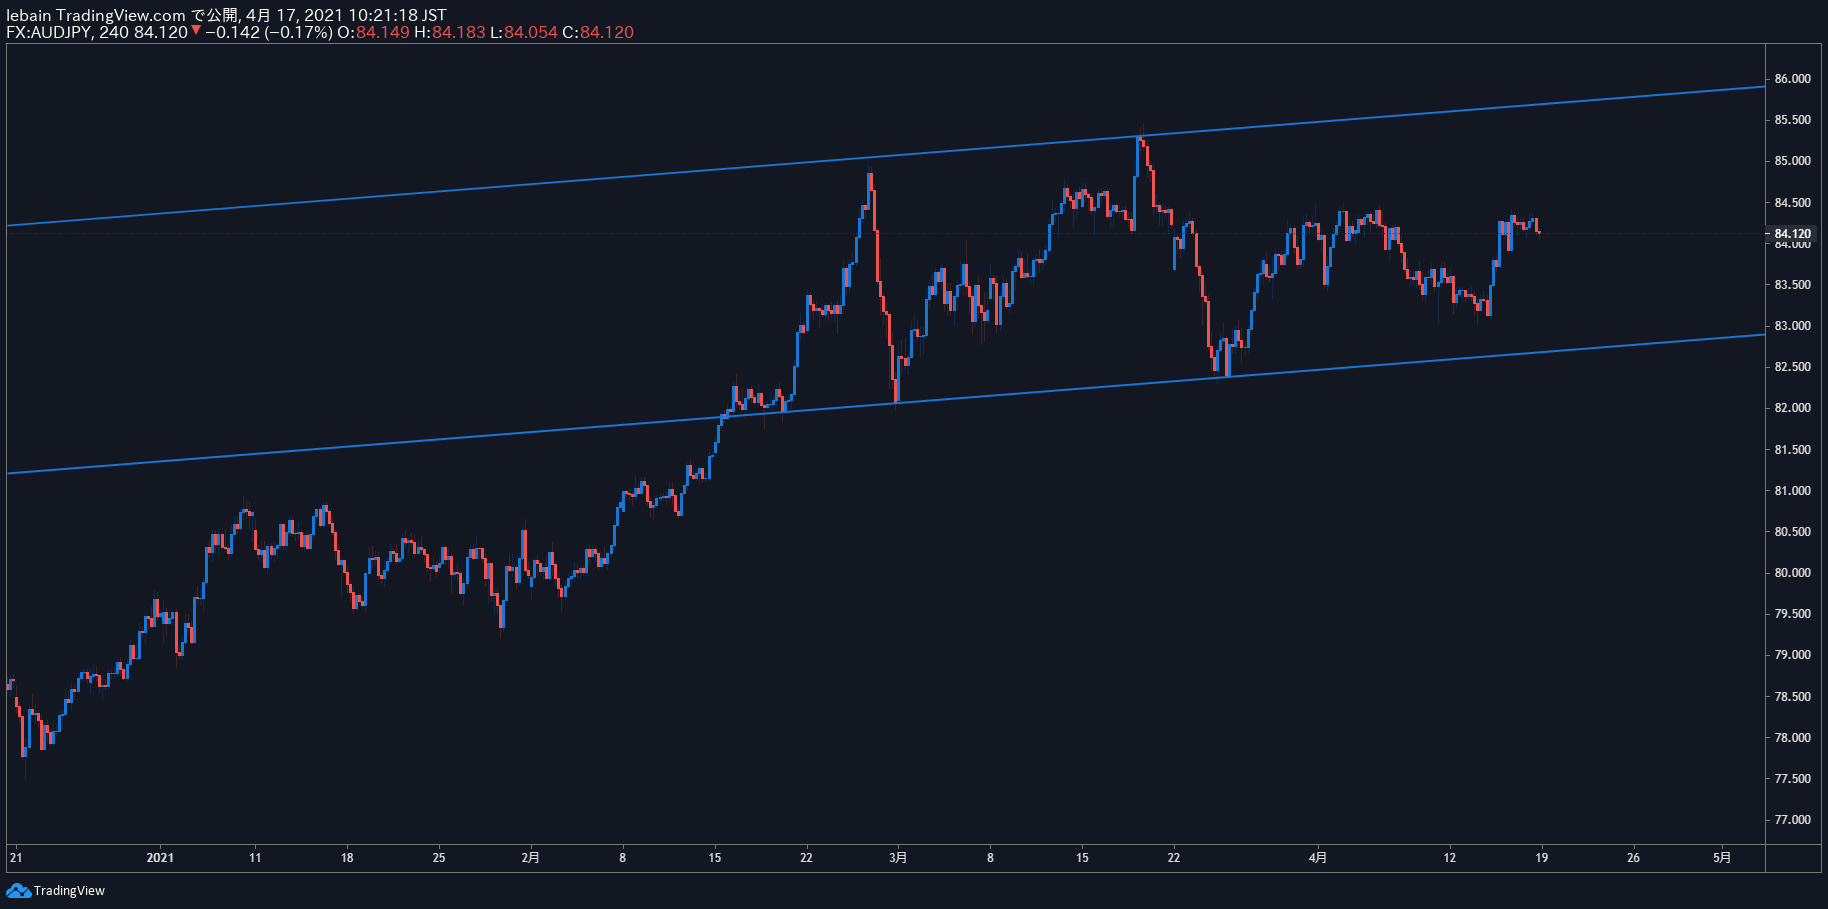The width and height of the screenshot is (1828, 909).
Task: Click the low value L:84.054
Action: (x=524, y=32)
